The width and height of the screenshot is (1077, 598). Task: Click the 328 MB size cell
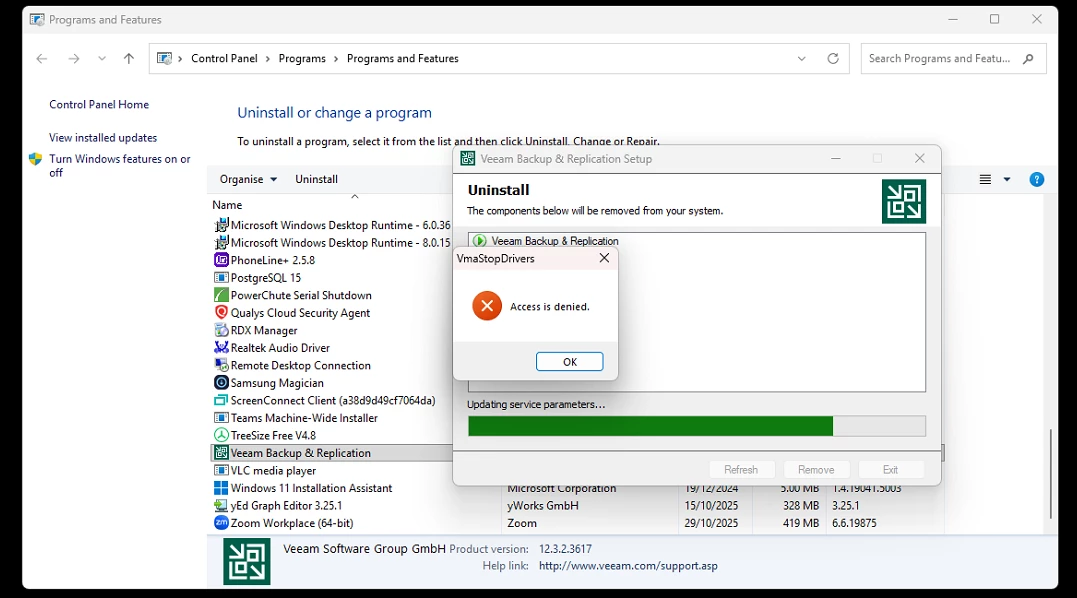click(801, 505)
